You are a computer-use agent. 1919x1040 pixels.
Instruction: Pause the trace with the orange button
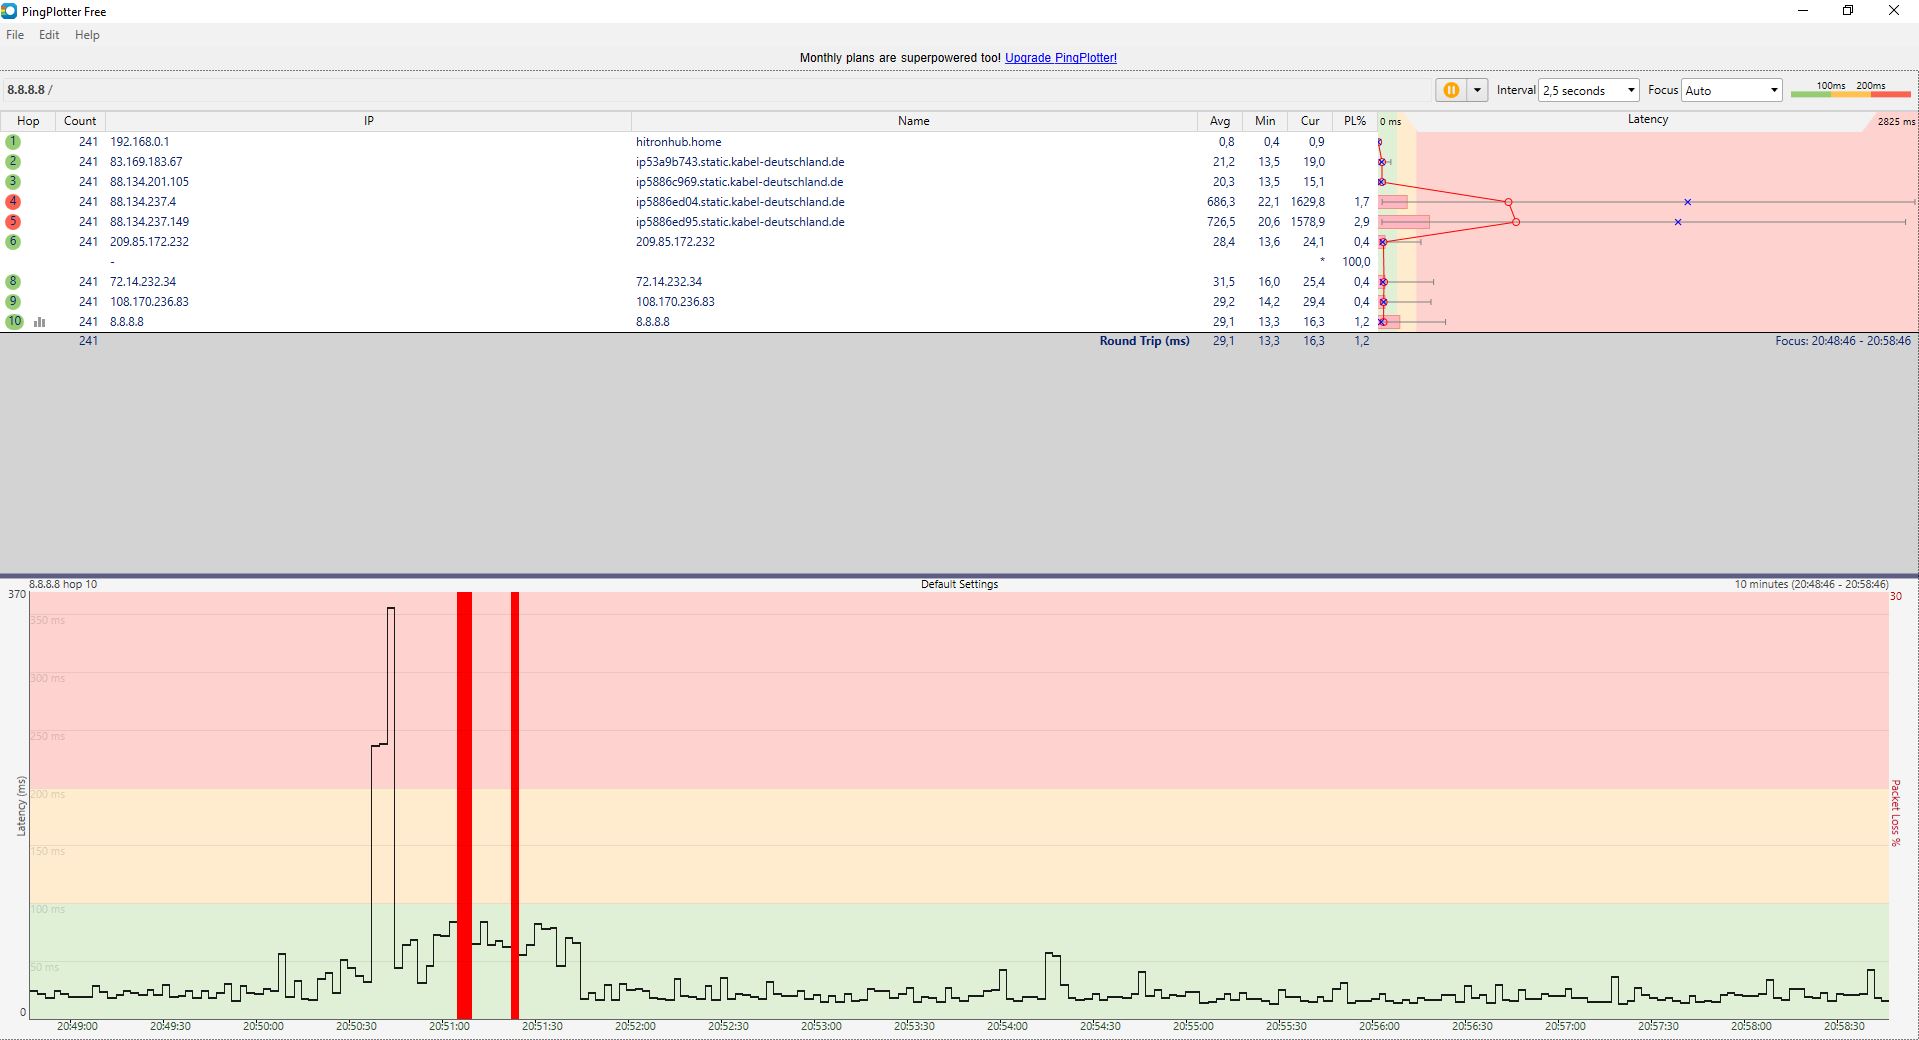pos(1450,90)
